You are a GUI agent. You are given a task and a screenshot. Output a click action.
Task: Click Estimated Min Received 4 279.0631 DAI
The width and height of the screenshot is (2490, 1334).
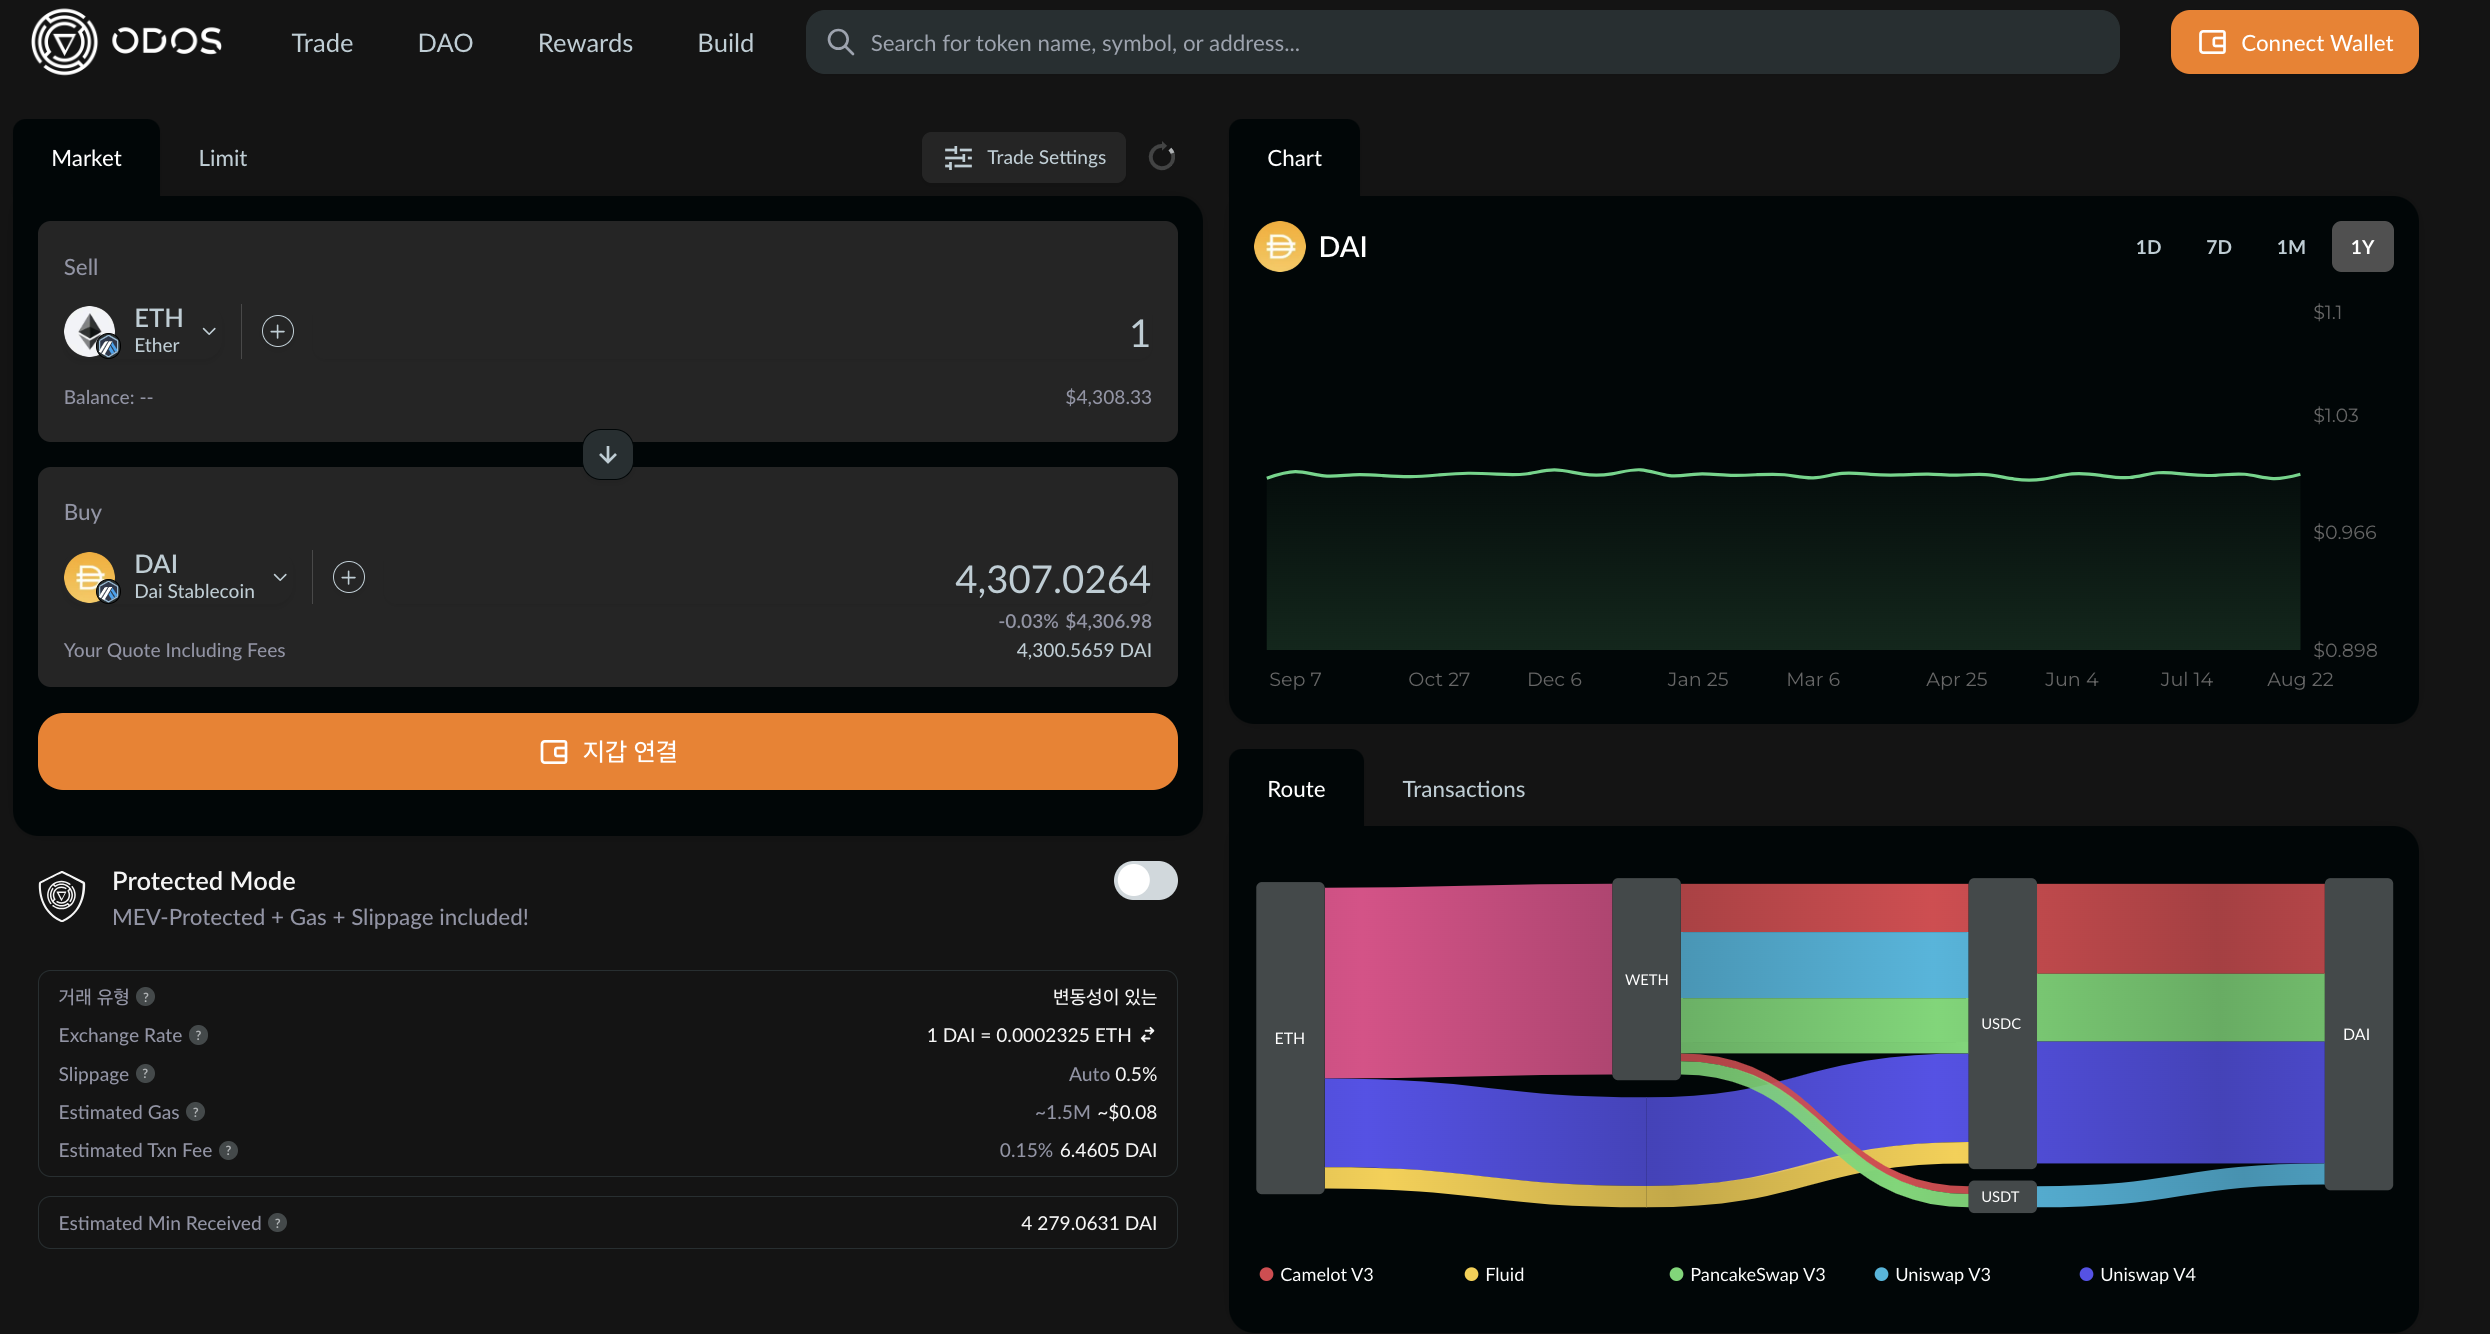pyautogui.click(x=1088, y=1222)
